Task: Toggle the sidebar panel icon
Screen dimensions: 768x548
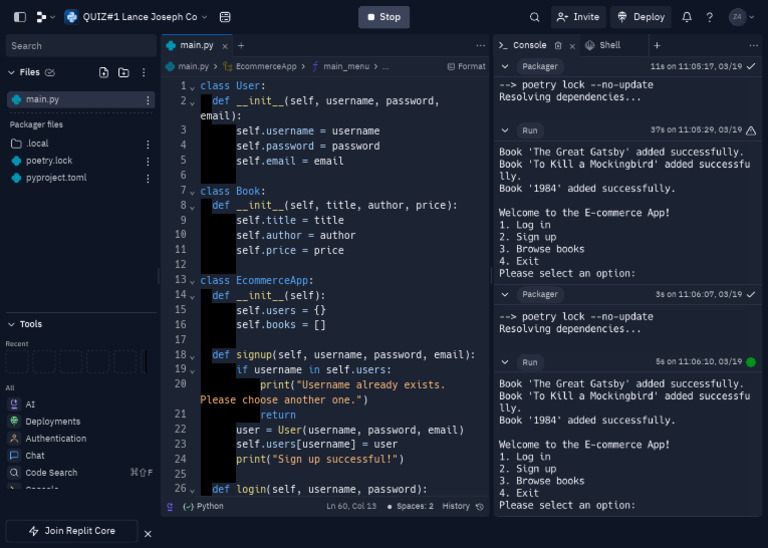Action: tap(20, 17)
